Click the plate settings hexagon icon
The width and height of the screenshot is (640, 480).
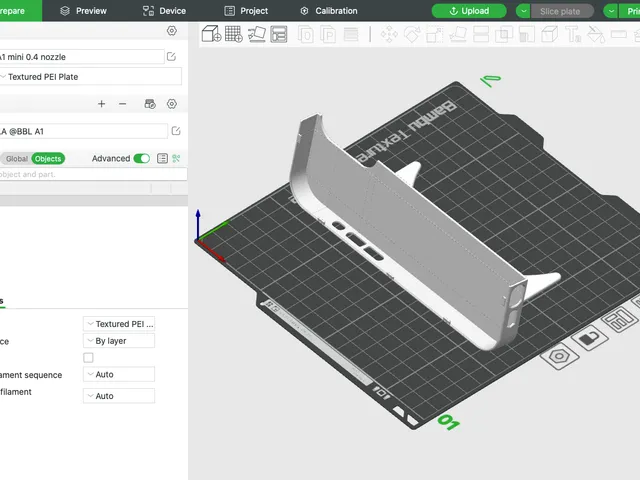tap(560, 356)
